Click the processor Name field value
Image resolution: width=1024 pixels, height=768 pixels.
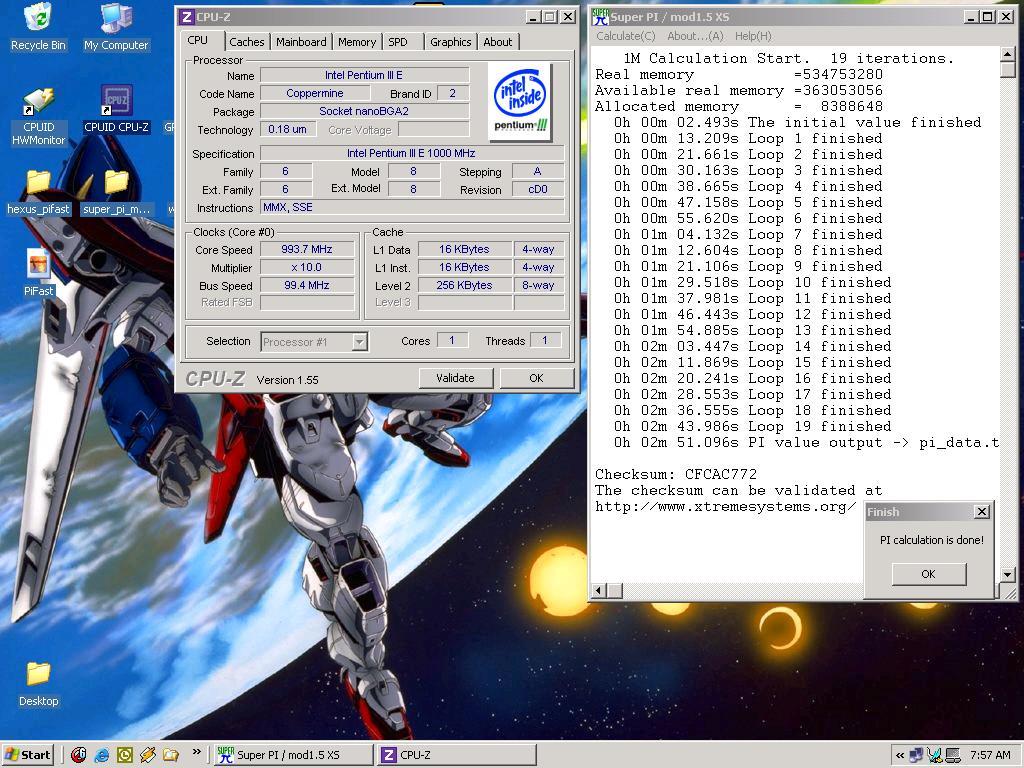point(364,75)
